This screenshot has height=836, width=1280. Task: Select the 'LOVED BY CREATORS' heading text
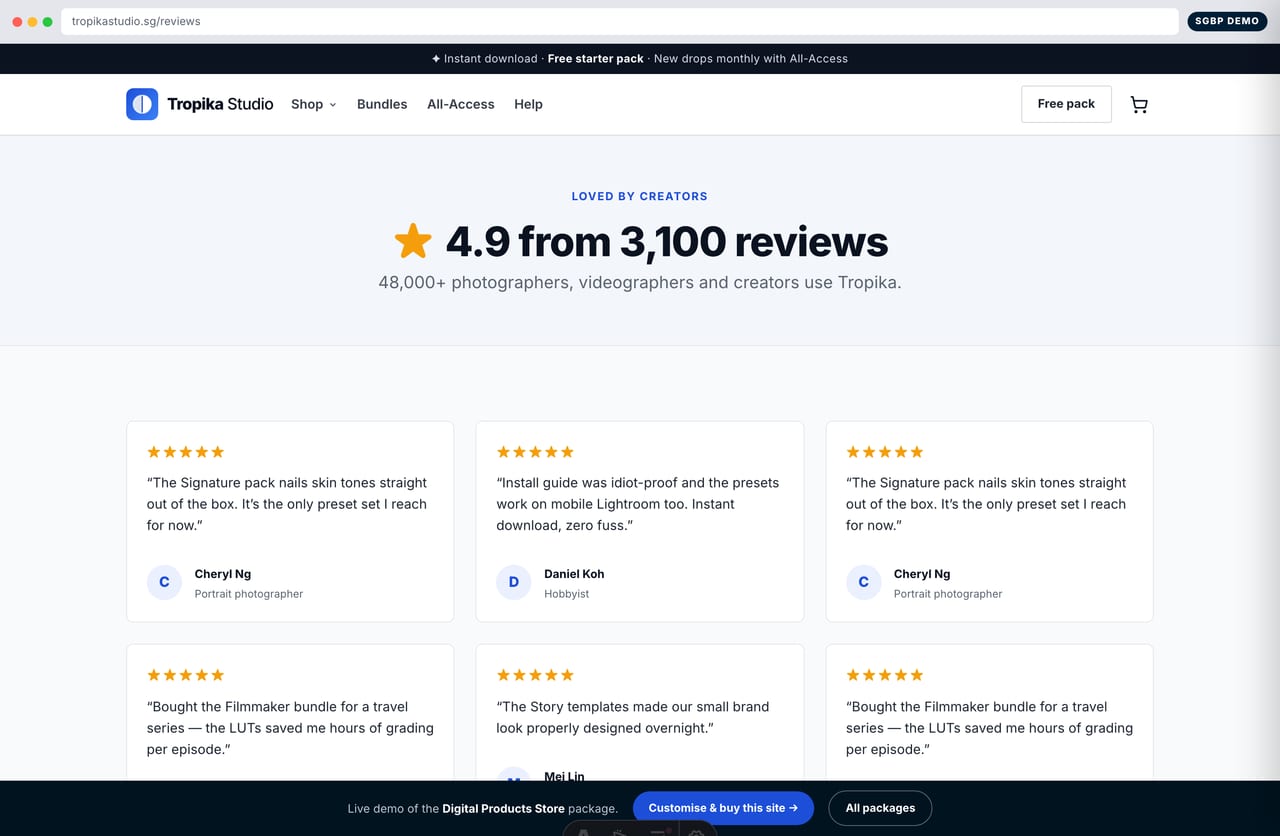(x=640, y=196)
